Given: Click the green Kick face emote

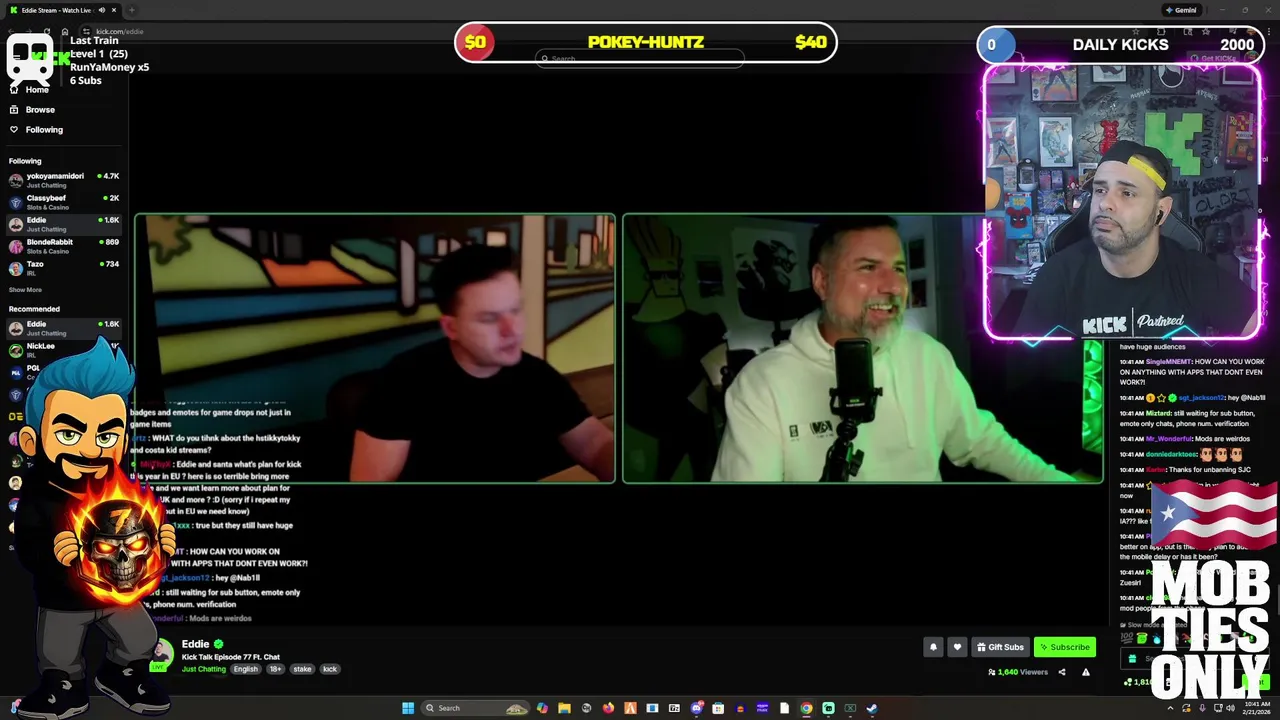Looking at the screenshot, I should (x=1142, y=638).
